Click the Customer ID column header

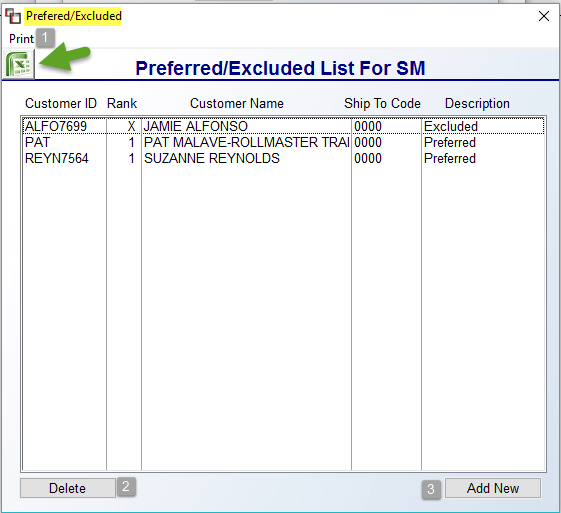pyautogui.click(x=61, y=103)
